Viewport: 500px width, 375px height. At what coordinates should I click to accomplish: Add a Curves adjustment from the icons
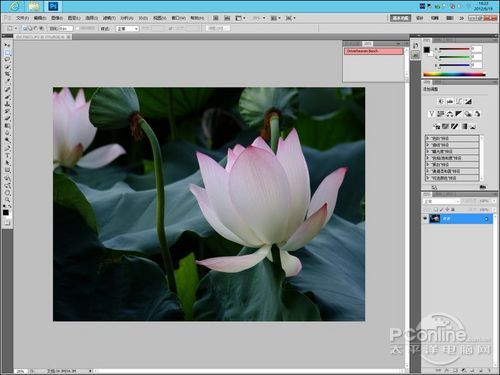459,102
